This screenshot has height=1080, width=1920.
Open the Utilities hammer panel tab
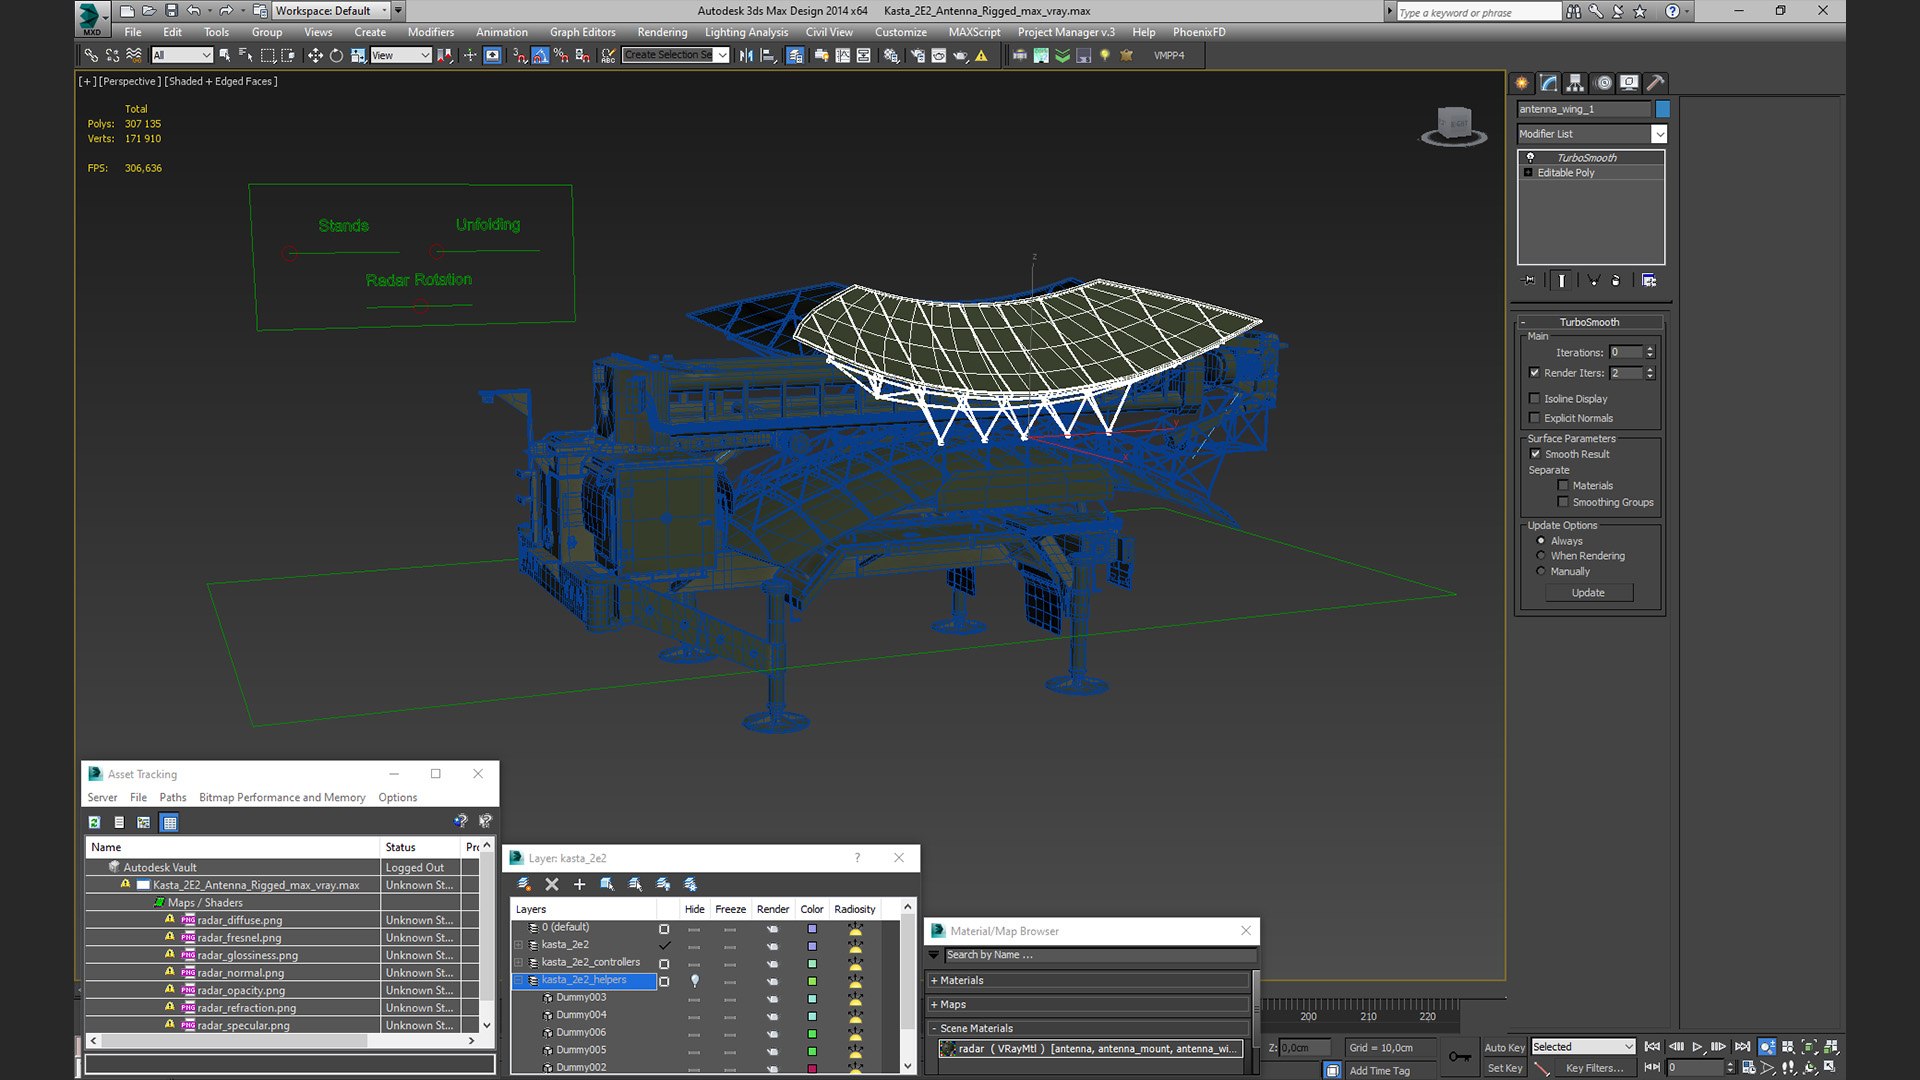(x=1655, y=83)
